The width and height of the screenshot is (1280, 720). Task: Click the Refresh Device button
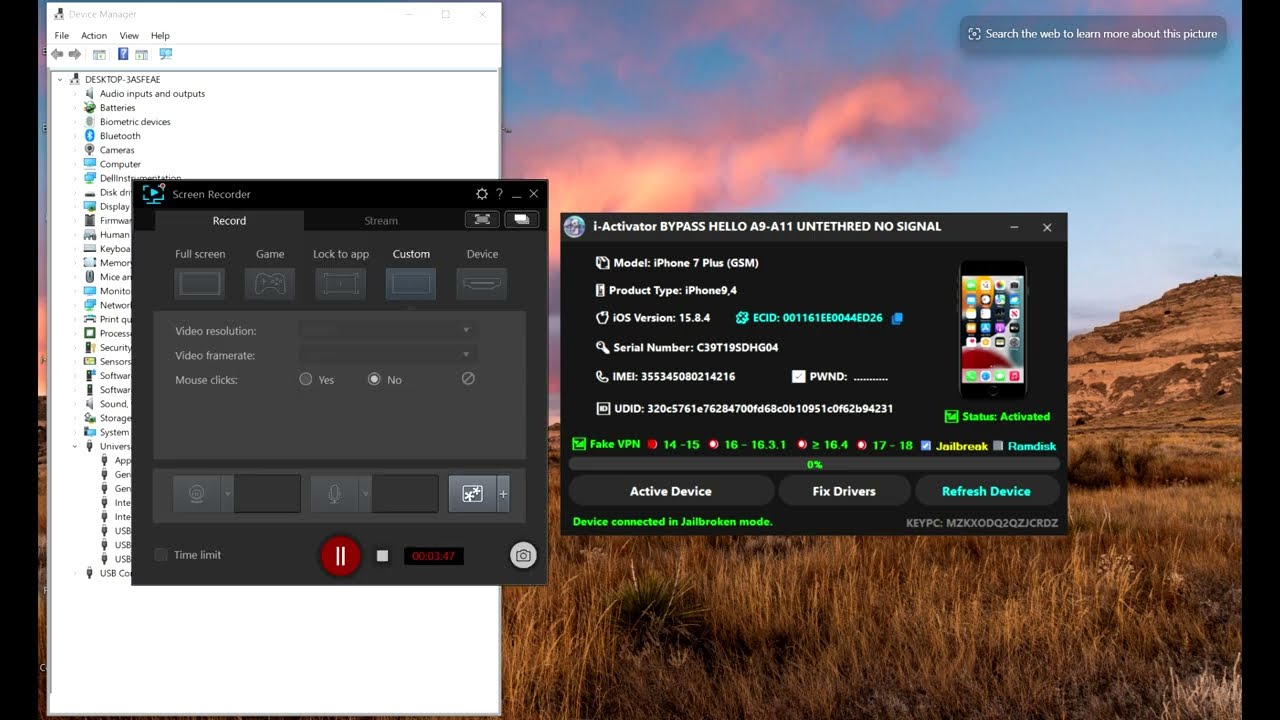986,491
